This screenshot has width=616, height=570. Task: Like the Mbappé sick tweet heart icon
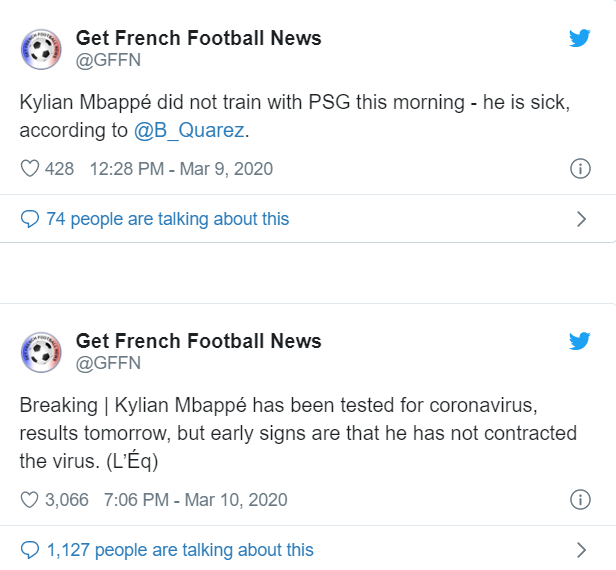[29, 169]
